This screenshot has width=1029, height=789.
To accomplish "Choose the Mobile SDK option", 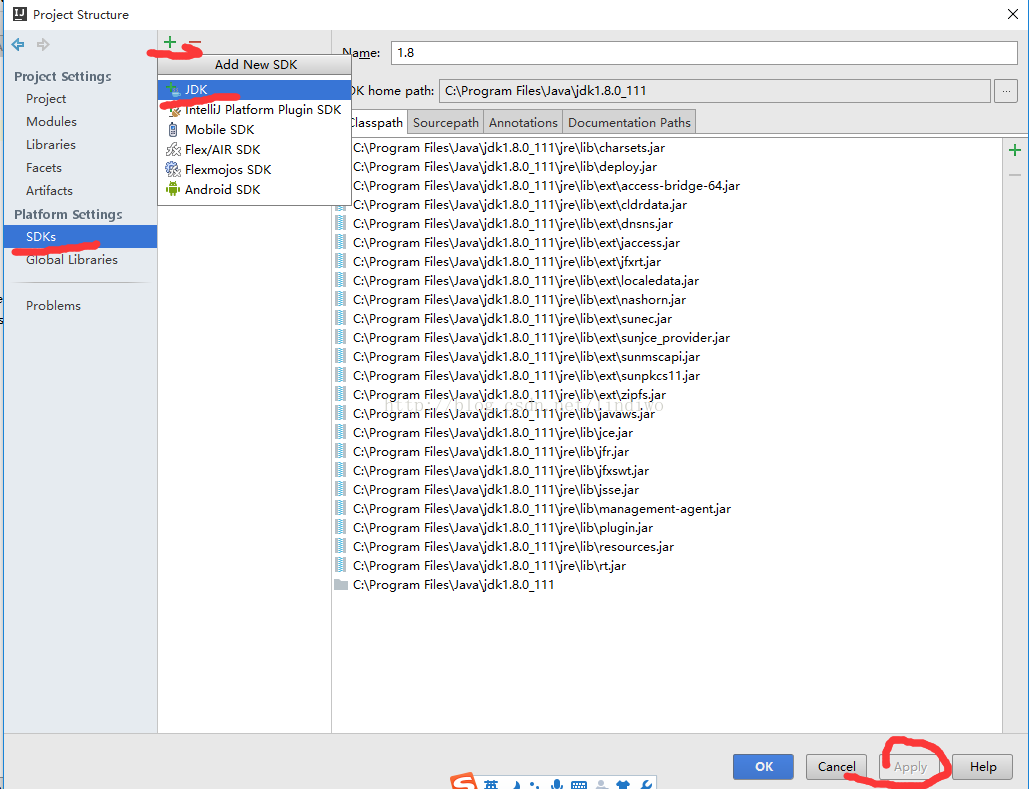I will (x=255, y=129).
